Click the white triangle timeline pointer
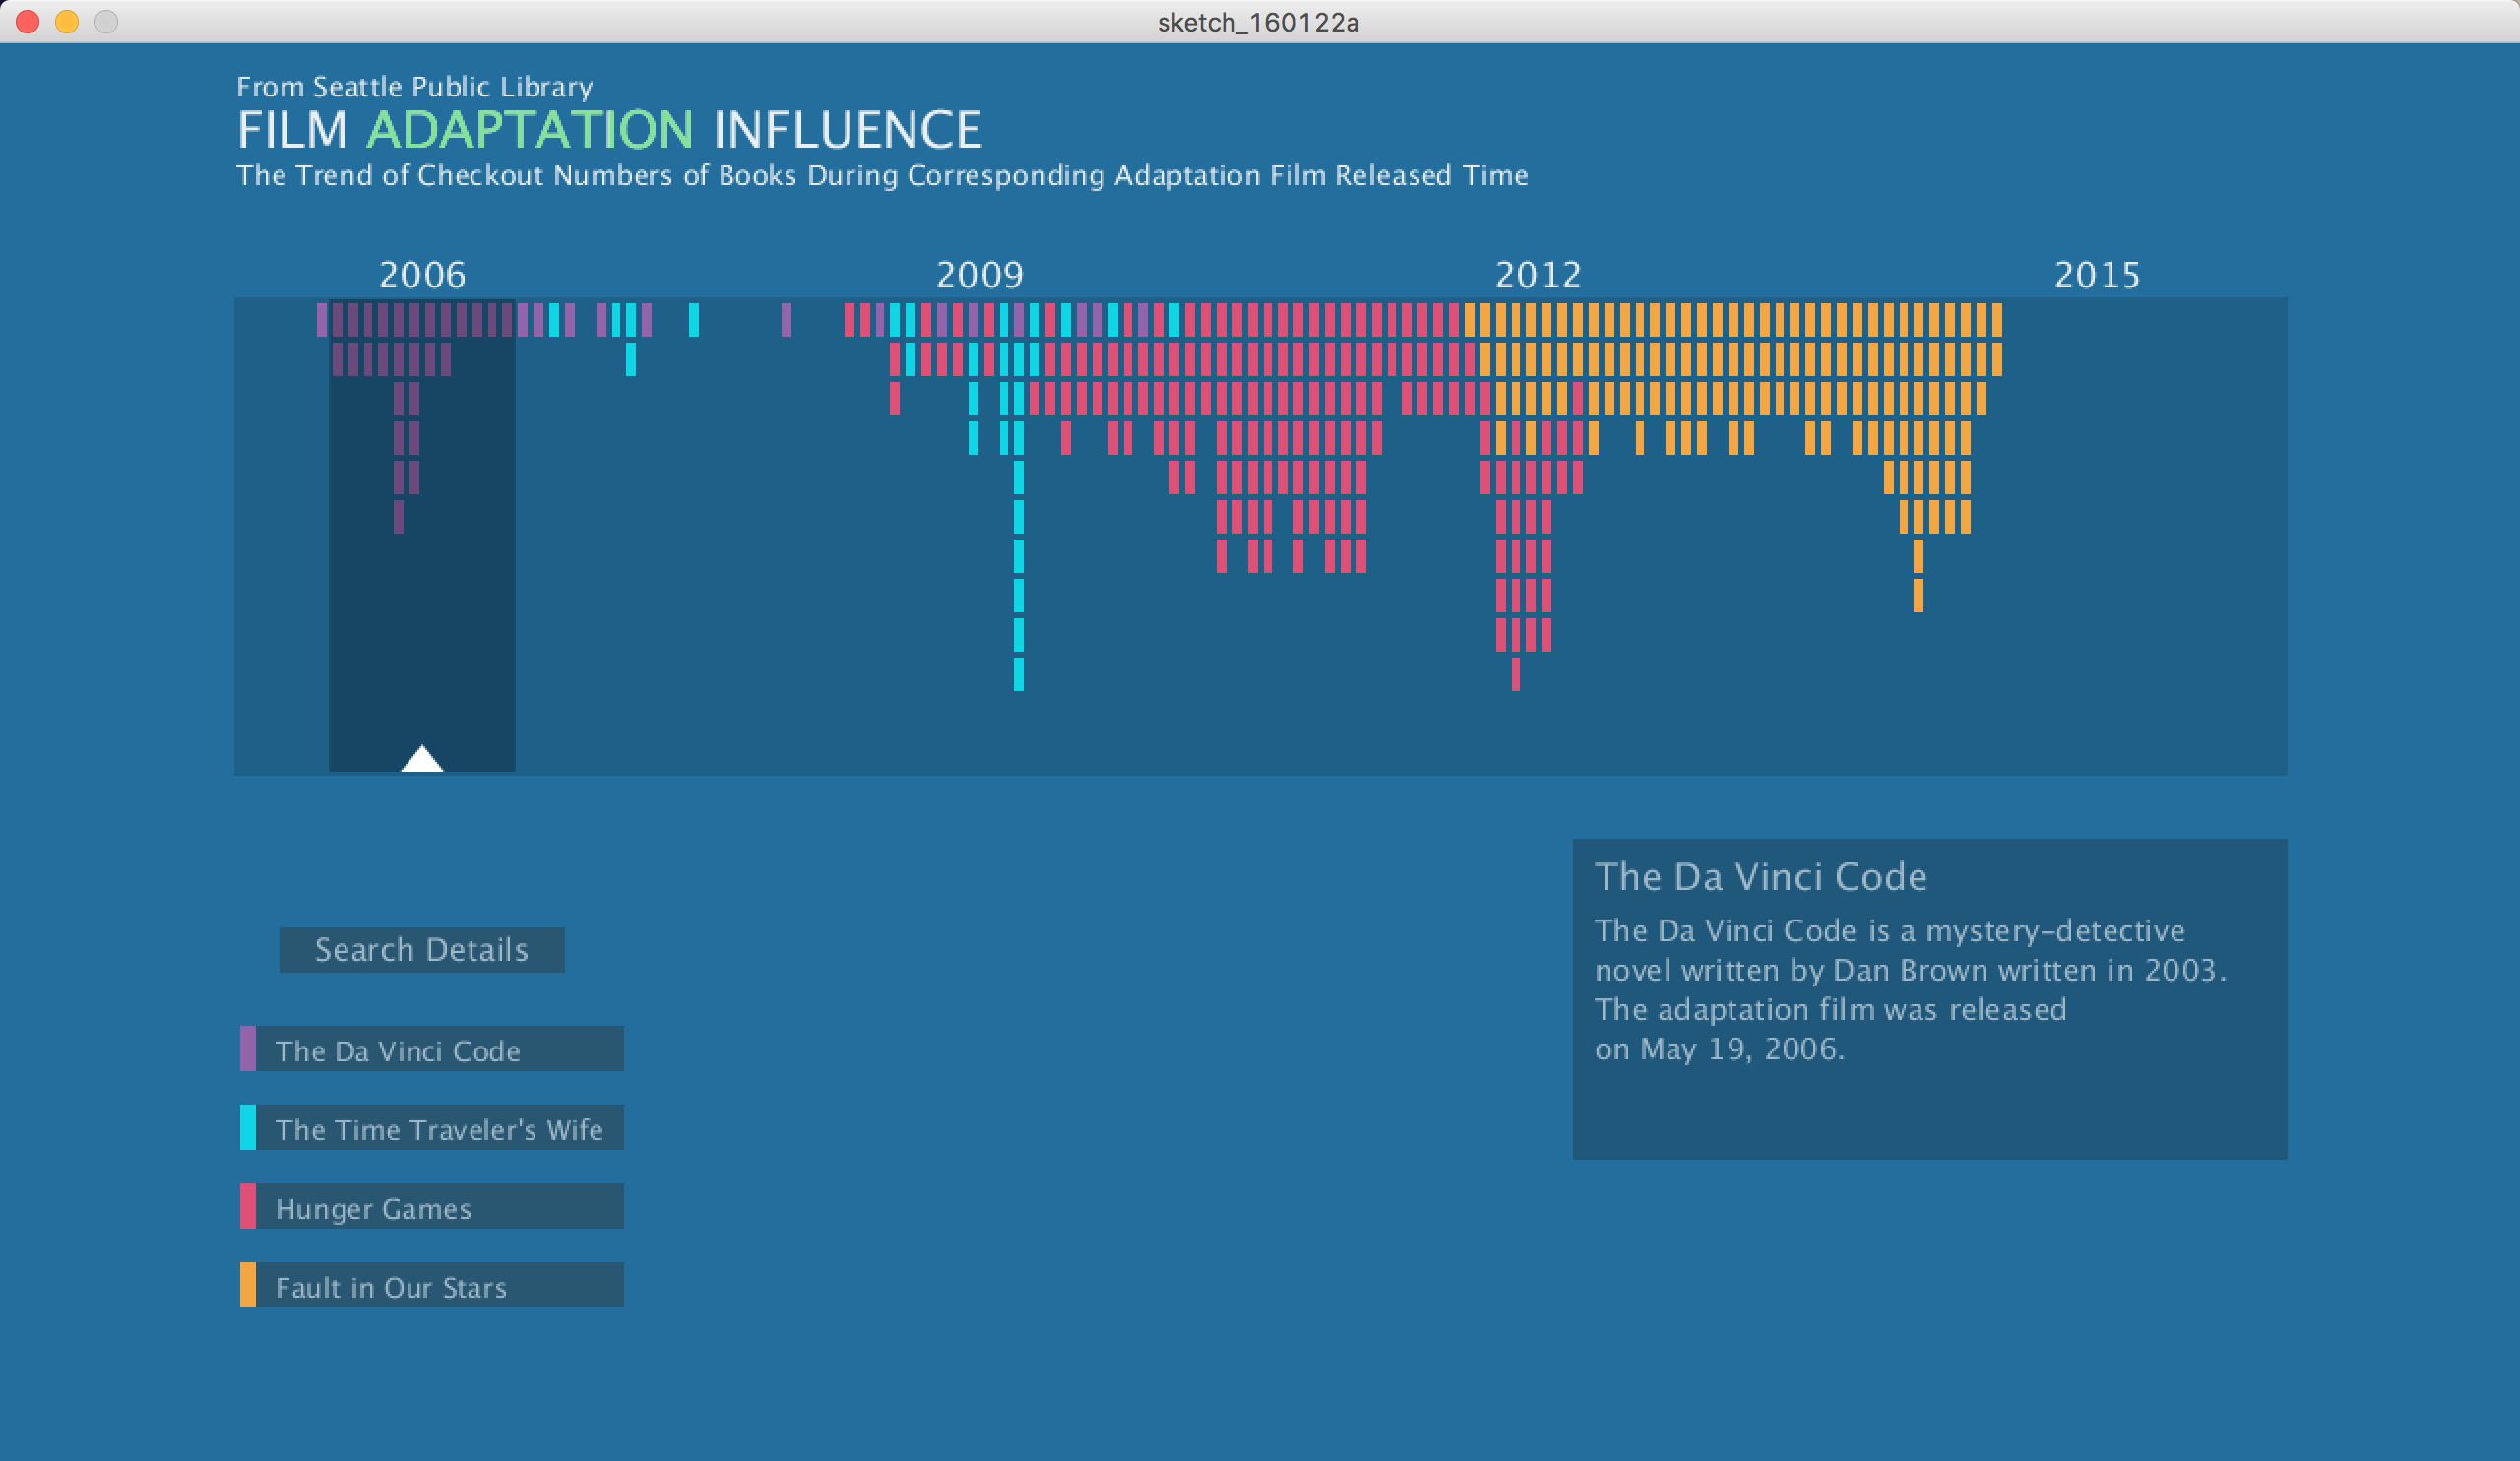Viewport: 2520px width, 1461px height. tap(422, 760)
